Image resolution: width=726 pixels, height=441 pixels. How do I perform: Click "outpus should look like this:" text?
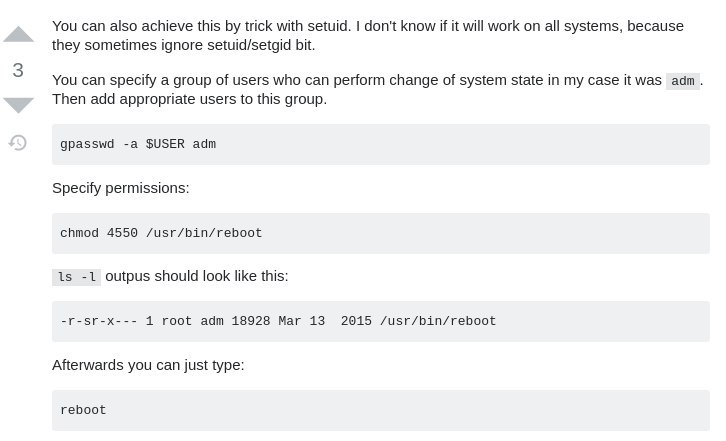click(197, 276)
